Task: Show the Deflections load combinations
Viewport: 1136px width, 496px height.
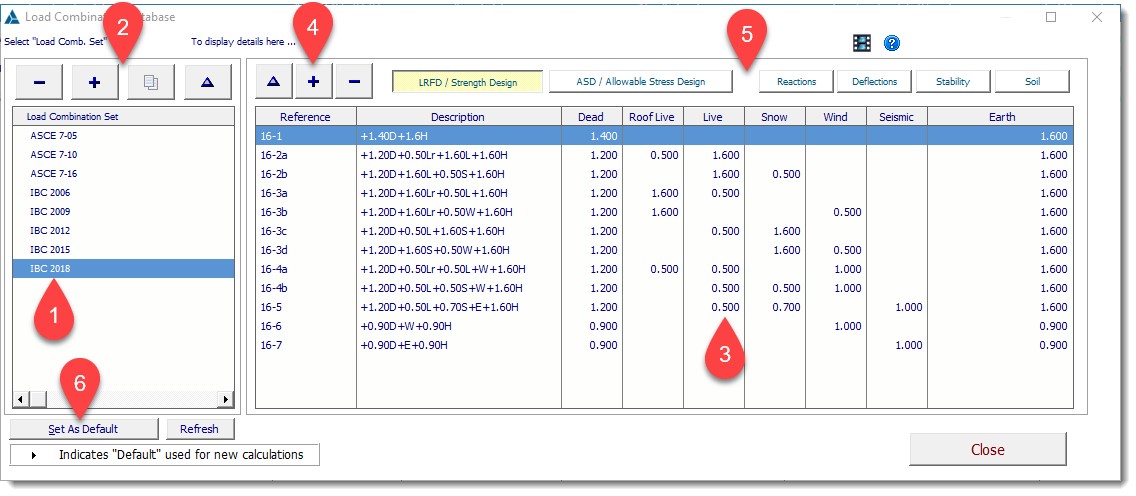Action: click(x=874, y=82)
